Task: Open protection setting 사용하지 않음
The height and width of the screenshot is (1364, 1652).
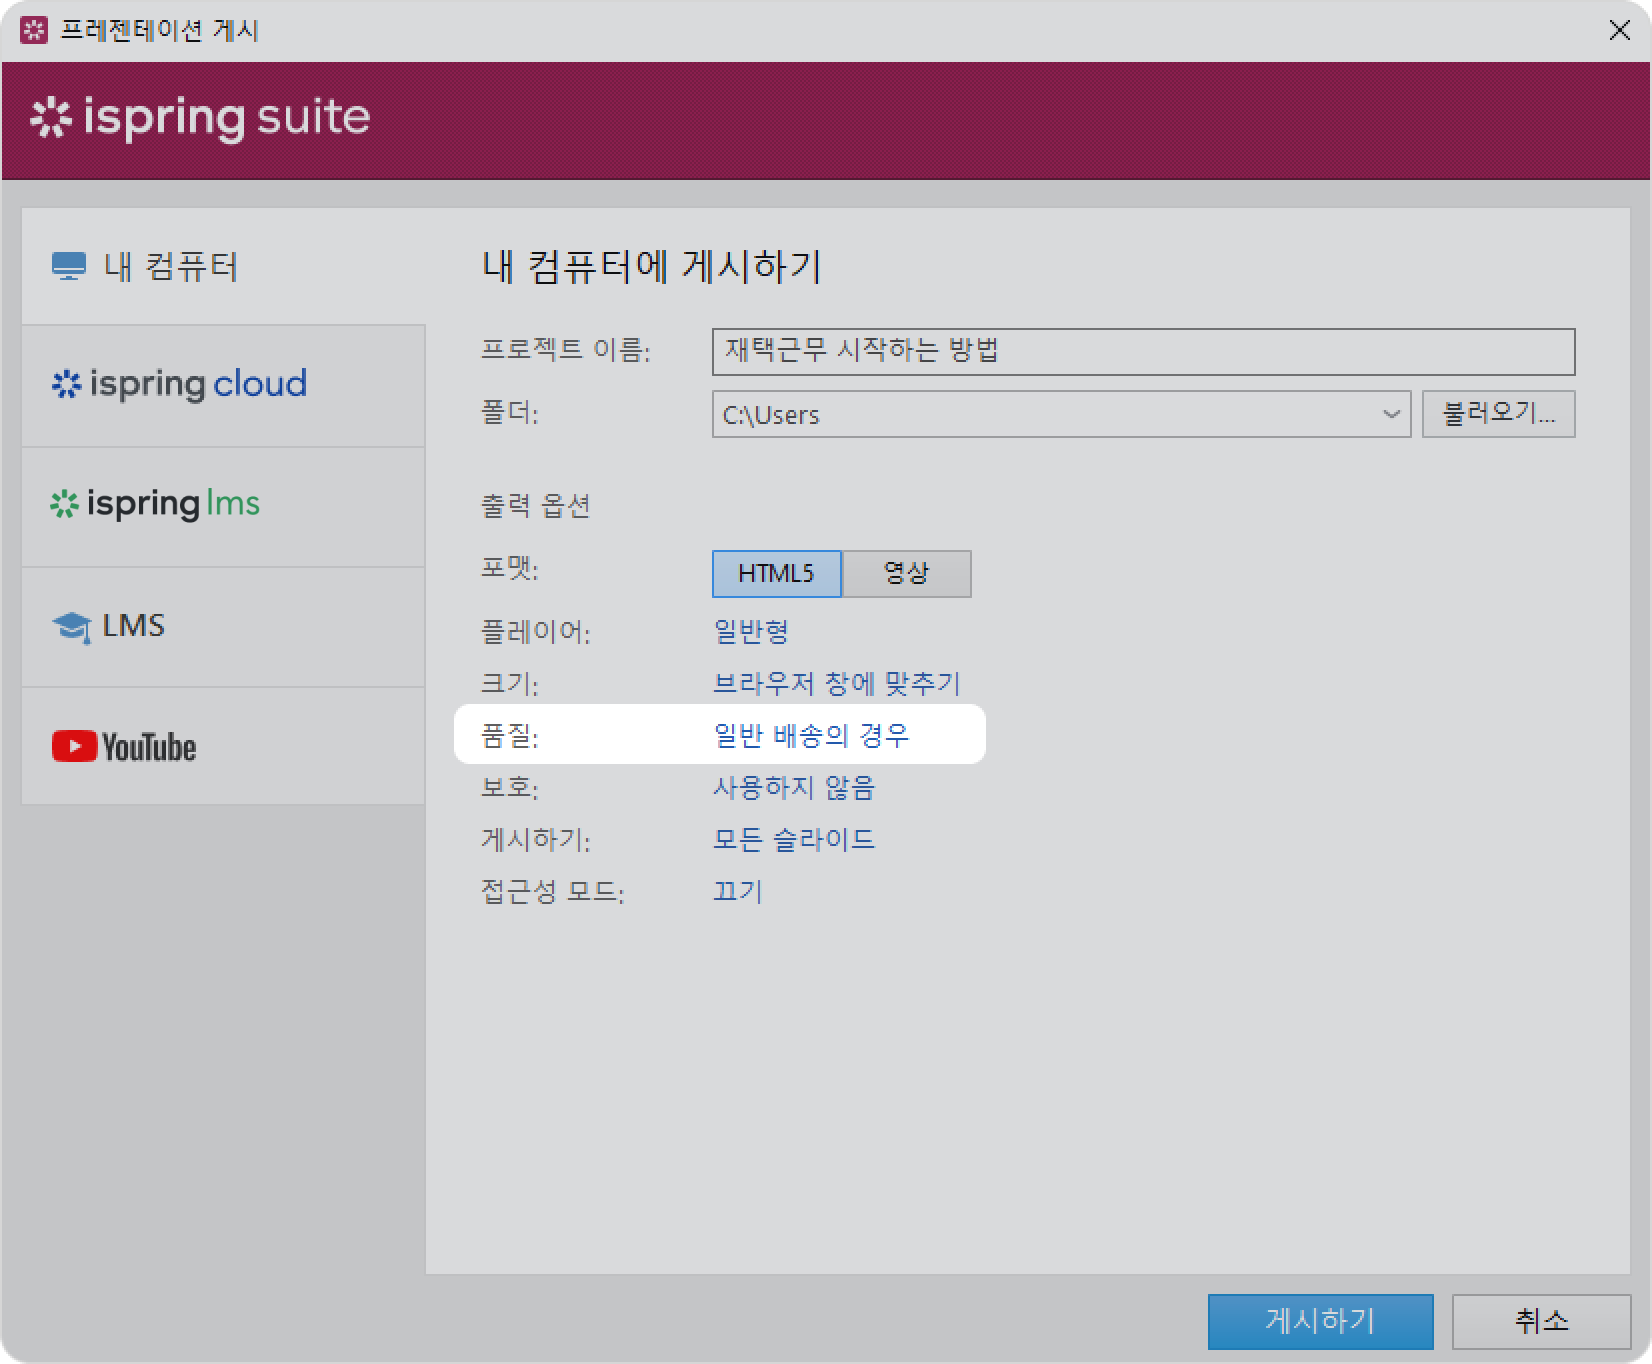Action: pyautogui.click(x=793, y=788)
